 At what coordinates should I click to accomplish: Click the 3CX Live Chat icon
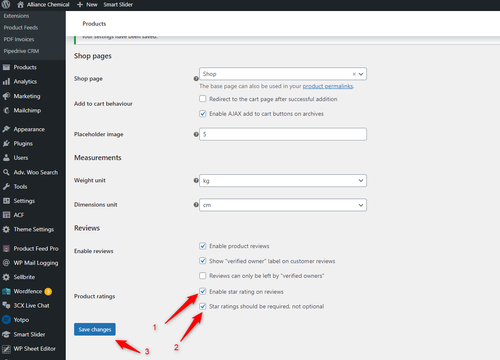6,305
